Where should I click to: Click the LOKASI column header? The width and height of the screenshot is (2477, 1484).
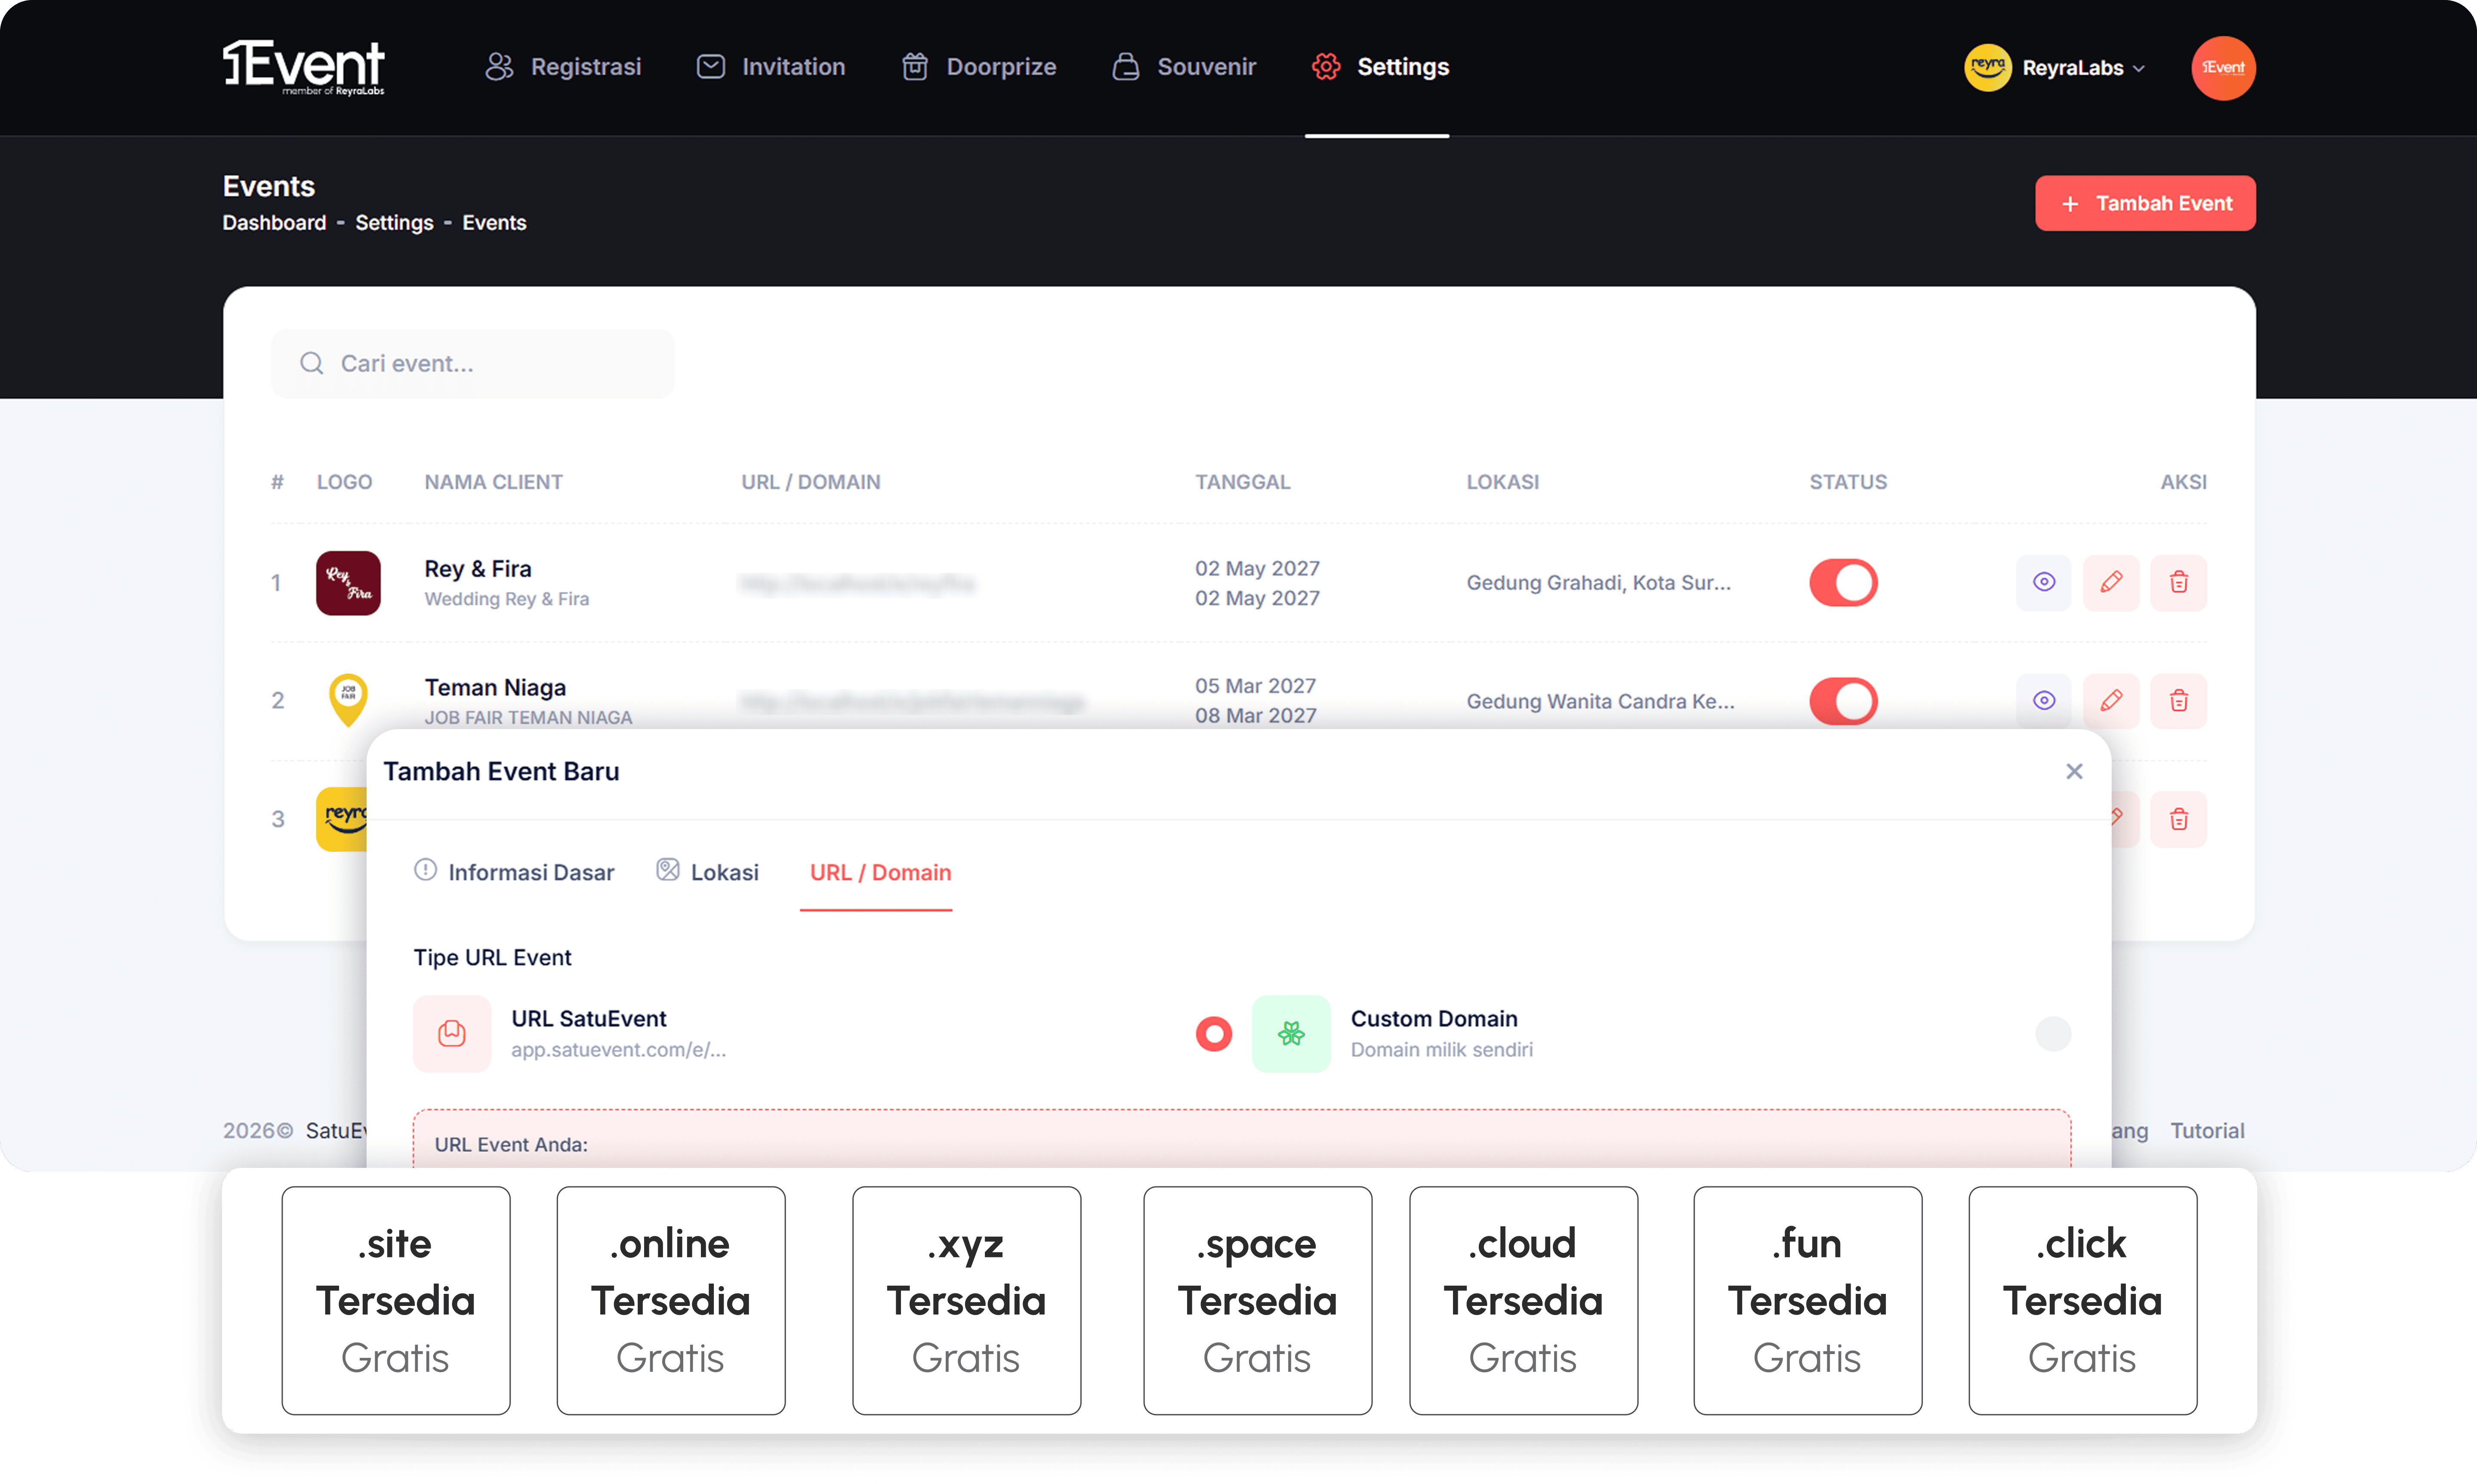coord(1503,482)
